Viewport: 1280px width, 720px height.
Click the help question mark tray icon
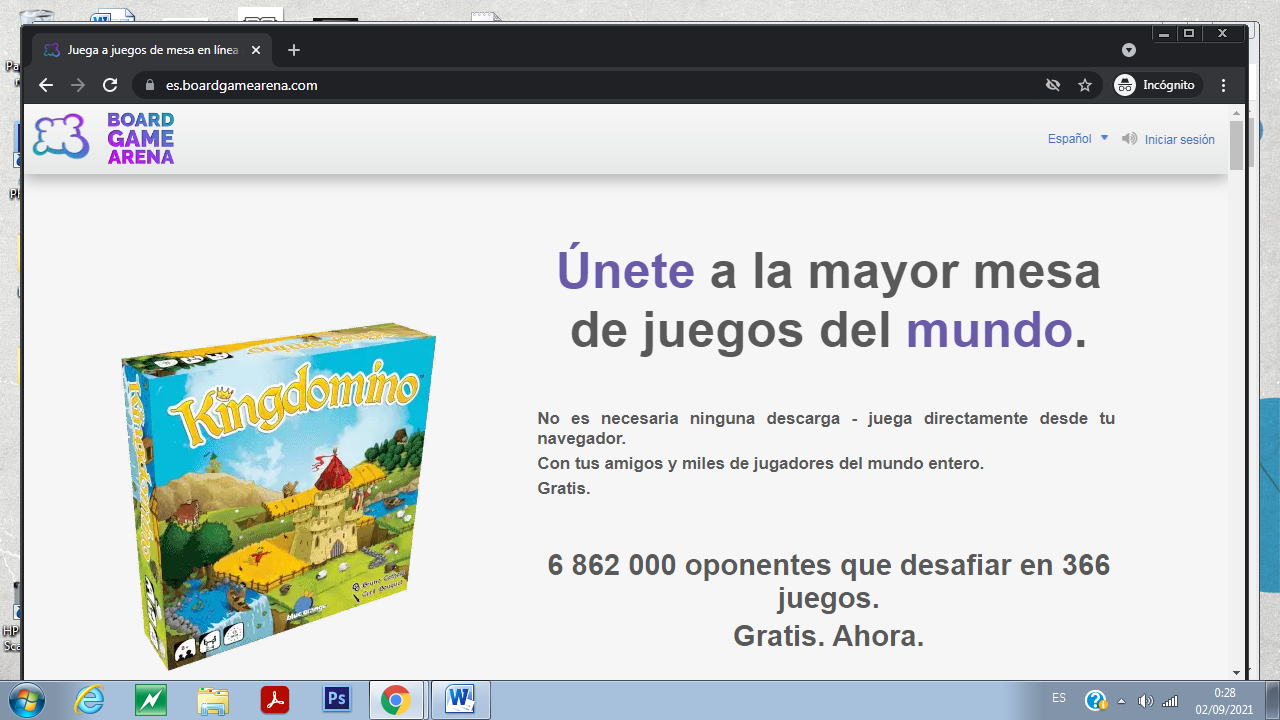[x=1095, y=700]
